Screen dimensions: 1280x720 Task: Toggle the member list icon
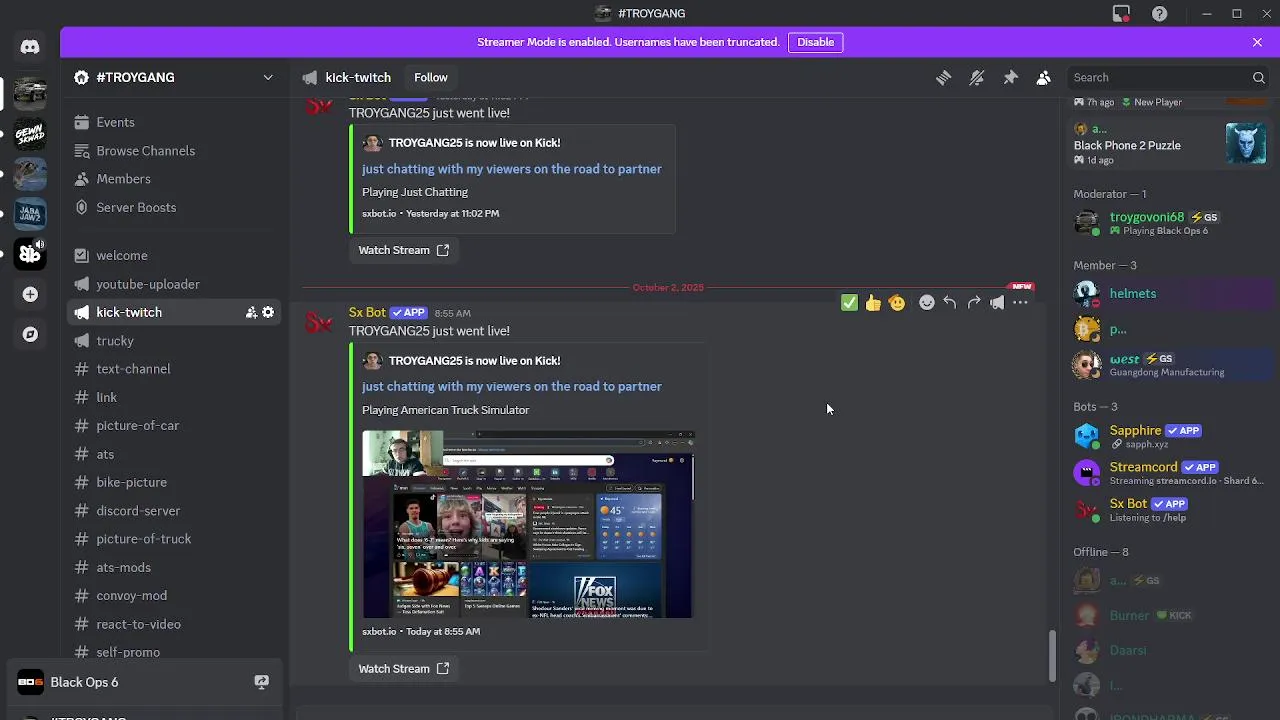coord(1043,77)
